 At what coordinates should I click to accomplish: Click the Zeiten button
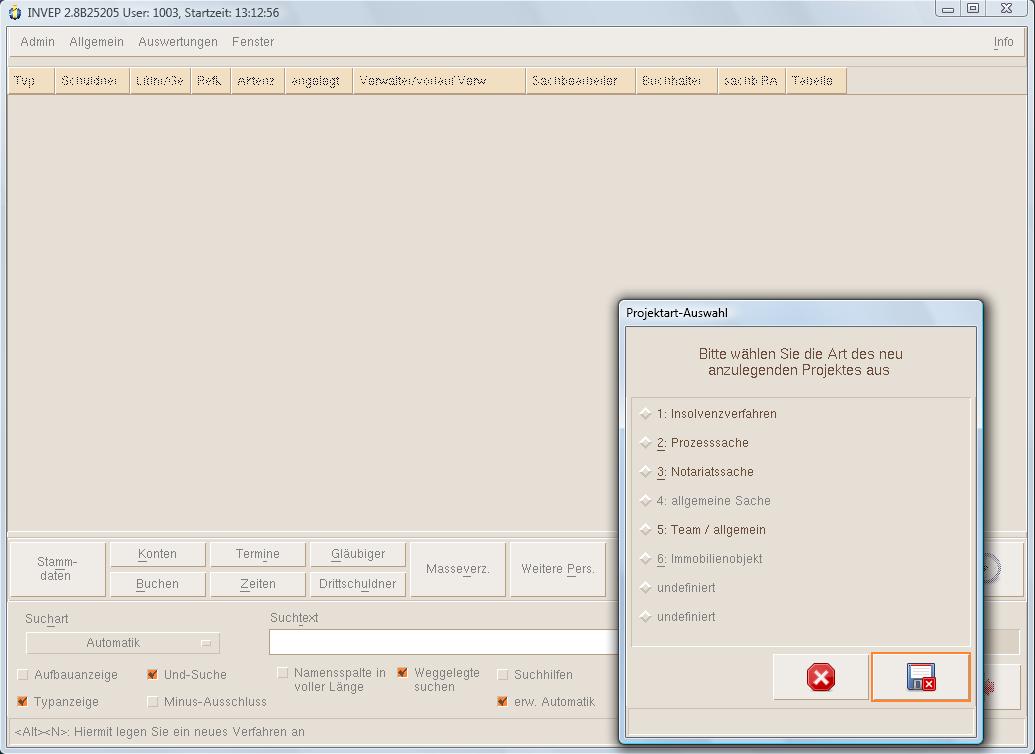[x=257, y=584]
